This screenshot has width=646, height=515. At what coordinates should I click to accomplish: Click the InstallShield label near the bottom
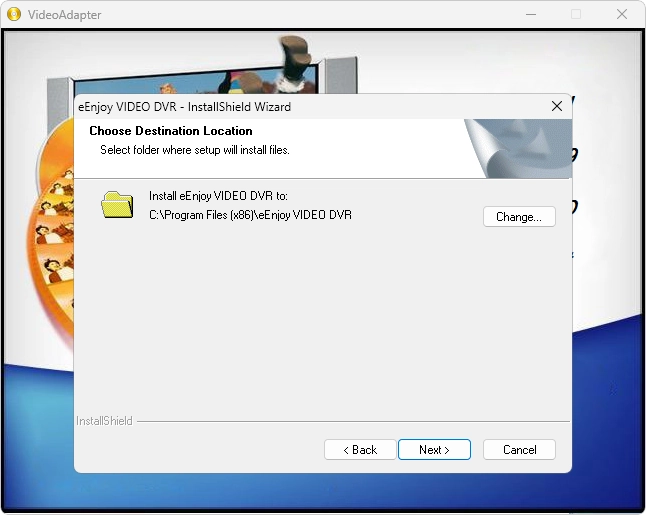pos(104,421)
